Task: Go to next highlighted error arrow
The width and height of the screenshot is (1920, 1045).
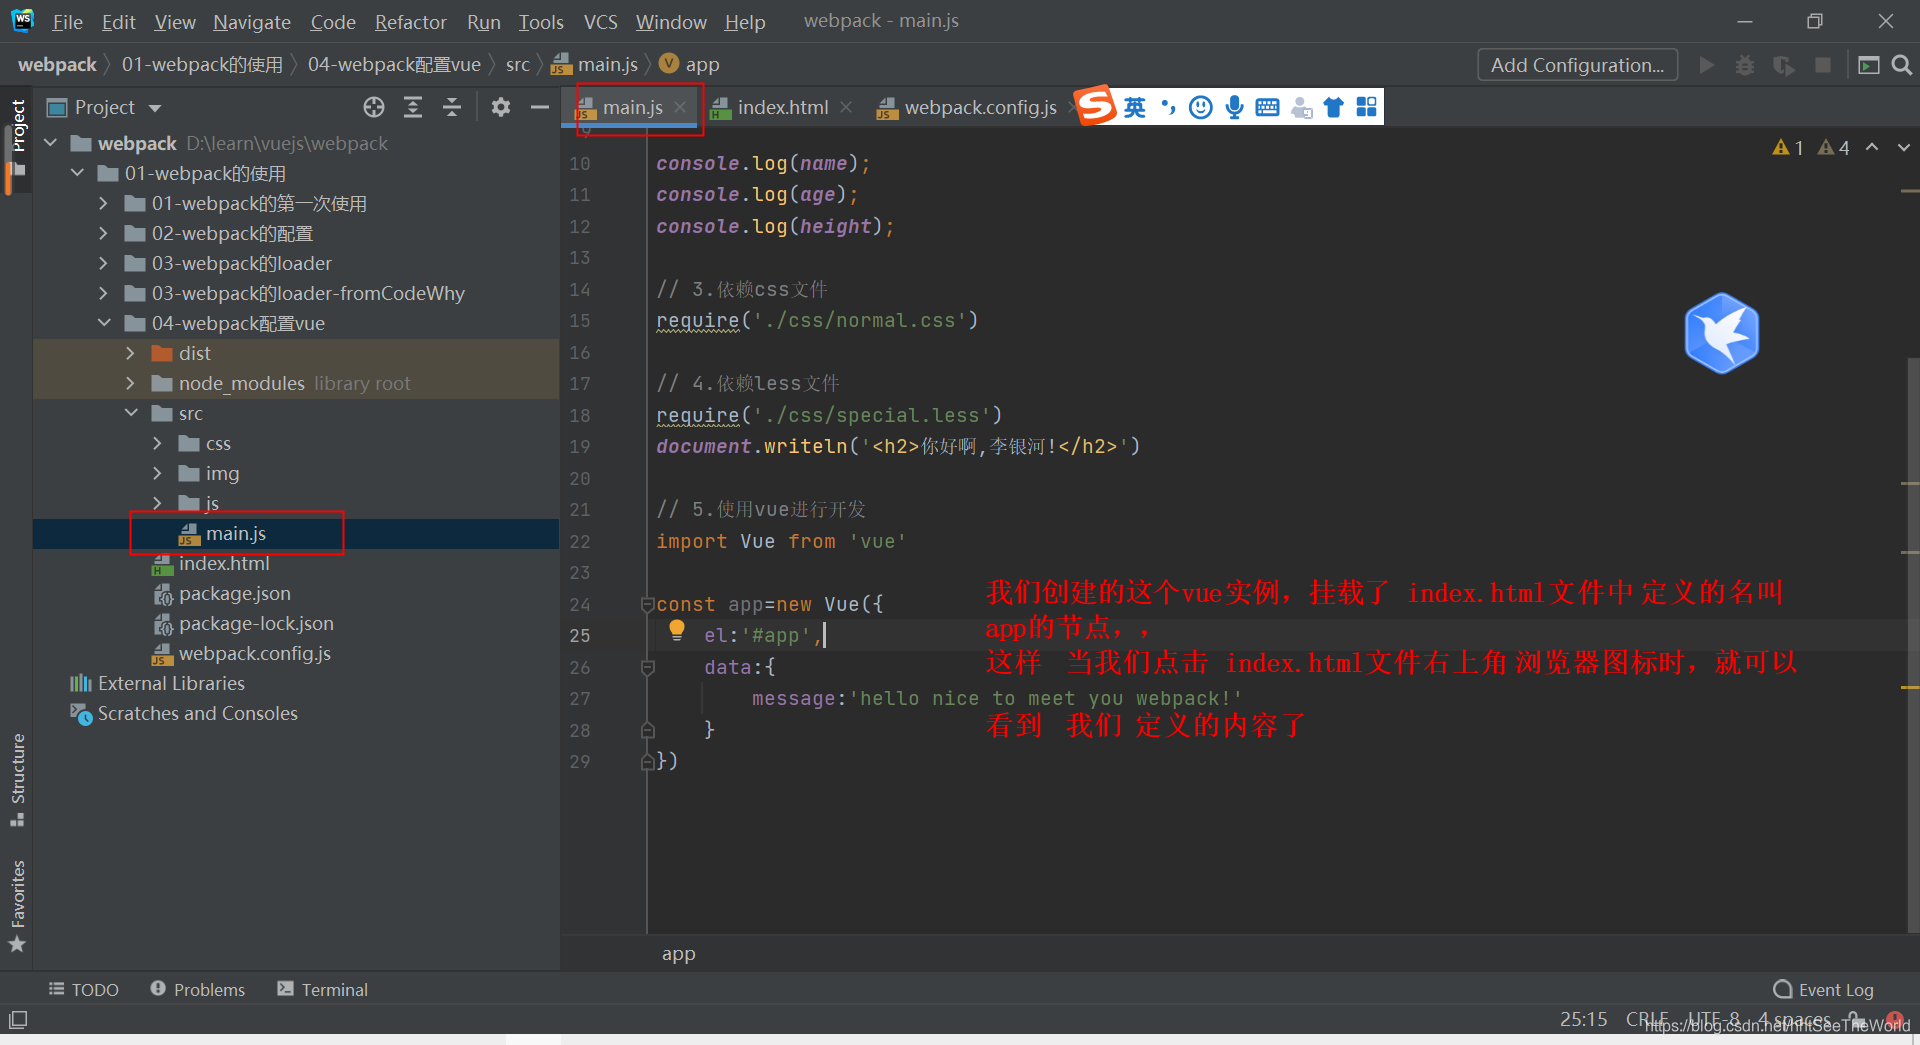Action: [x=1903, y=147]
